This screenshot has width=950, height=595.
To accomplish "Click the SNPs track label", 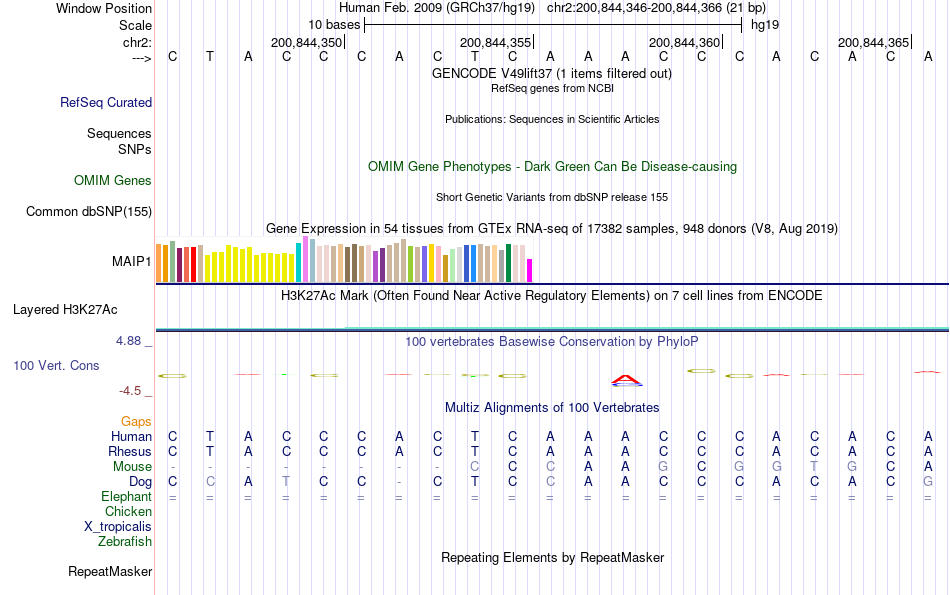I will [135, 149].
